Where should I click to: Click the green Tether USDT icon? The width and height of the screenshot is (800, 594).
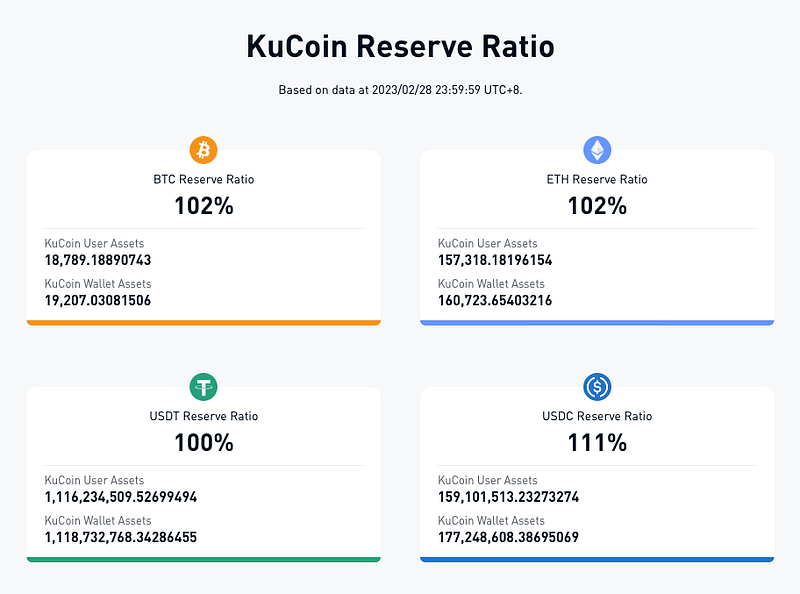204,387
